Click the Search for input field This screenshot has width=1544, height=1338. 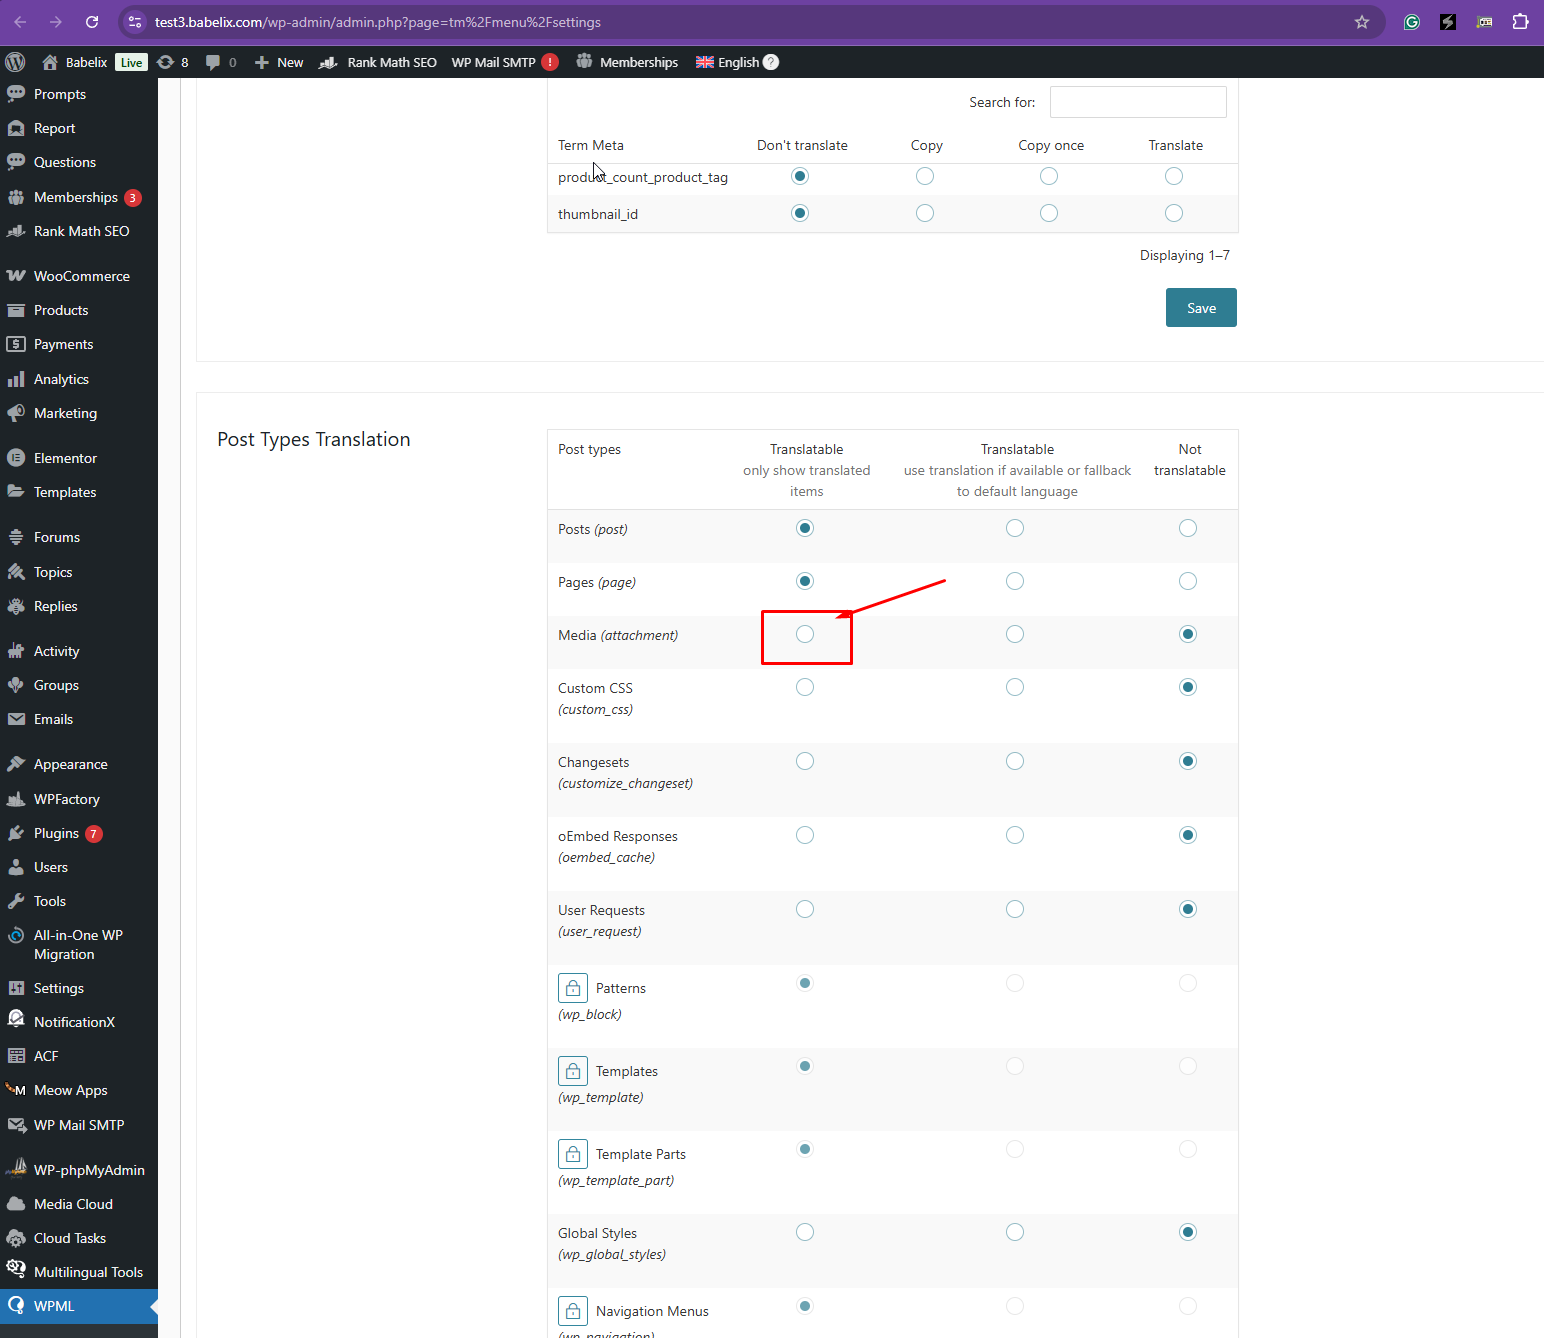[1138, 102]
